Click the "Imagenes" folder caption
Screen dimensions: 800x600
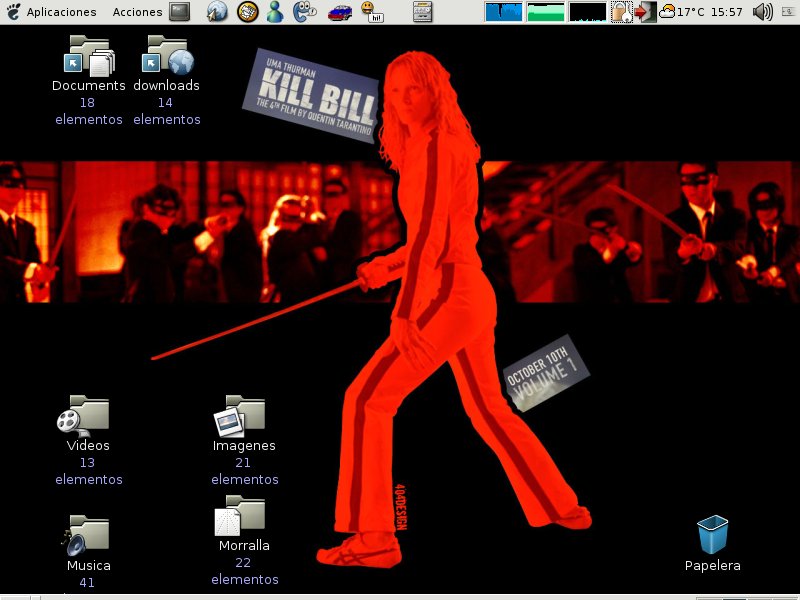tap(244, 445)
